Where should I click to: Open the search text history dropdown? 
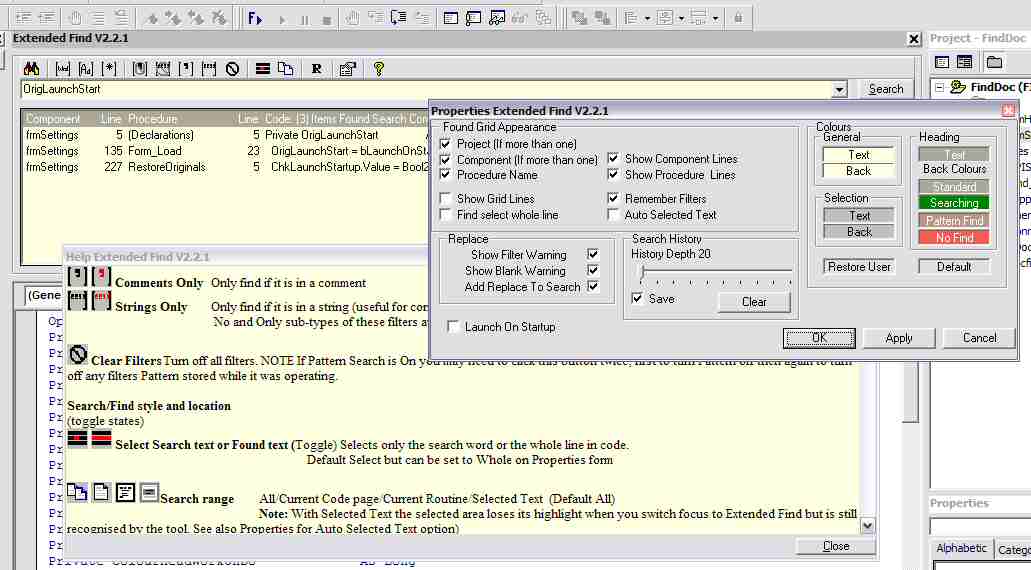[839, 89]
